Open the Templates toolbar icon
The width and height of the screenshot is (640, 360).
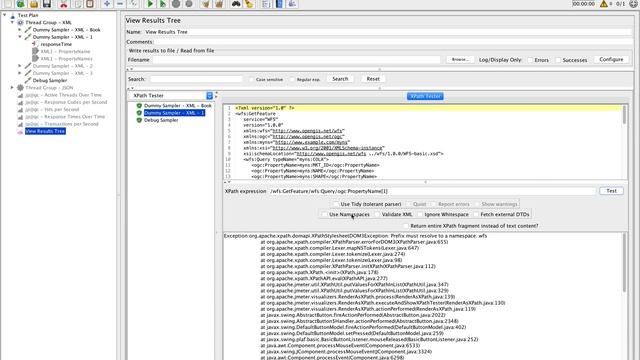click(x=20, y=4)
